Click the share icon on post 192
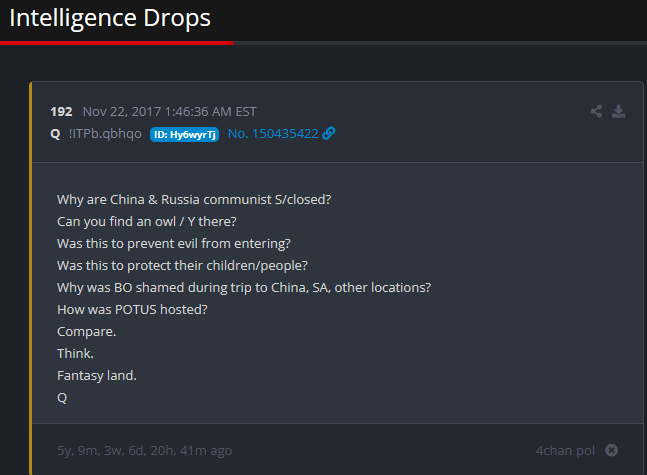The height and width of the screenshot is (475, 647). coord(597,111)
